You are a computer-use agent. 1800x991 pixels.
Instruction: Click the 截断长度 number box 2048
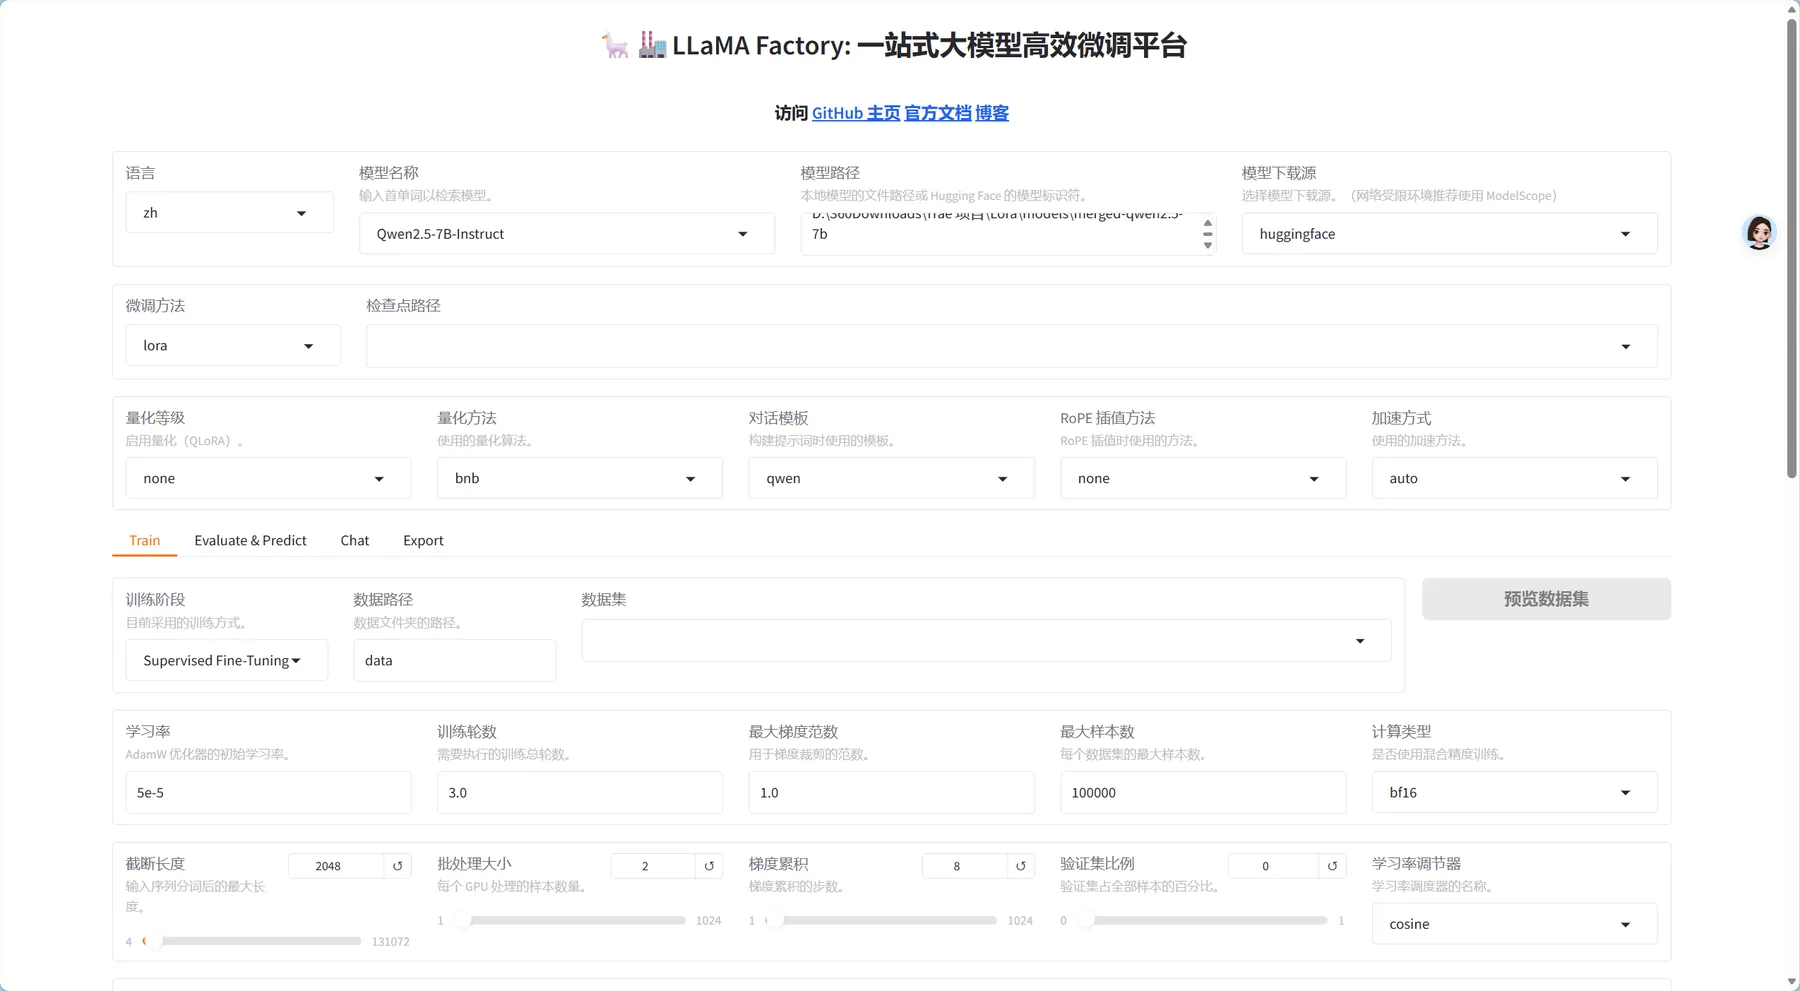click(x=336, y=866)
